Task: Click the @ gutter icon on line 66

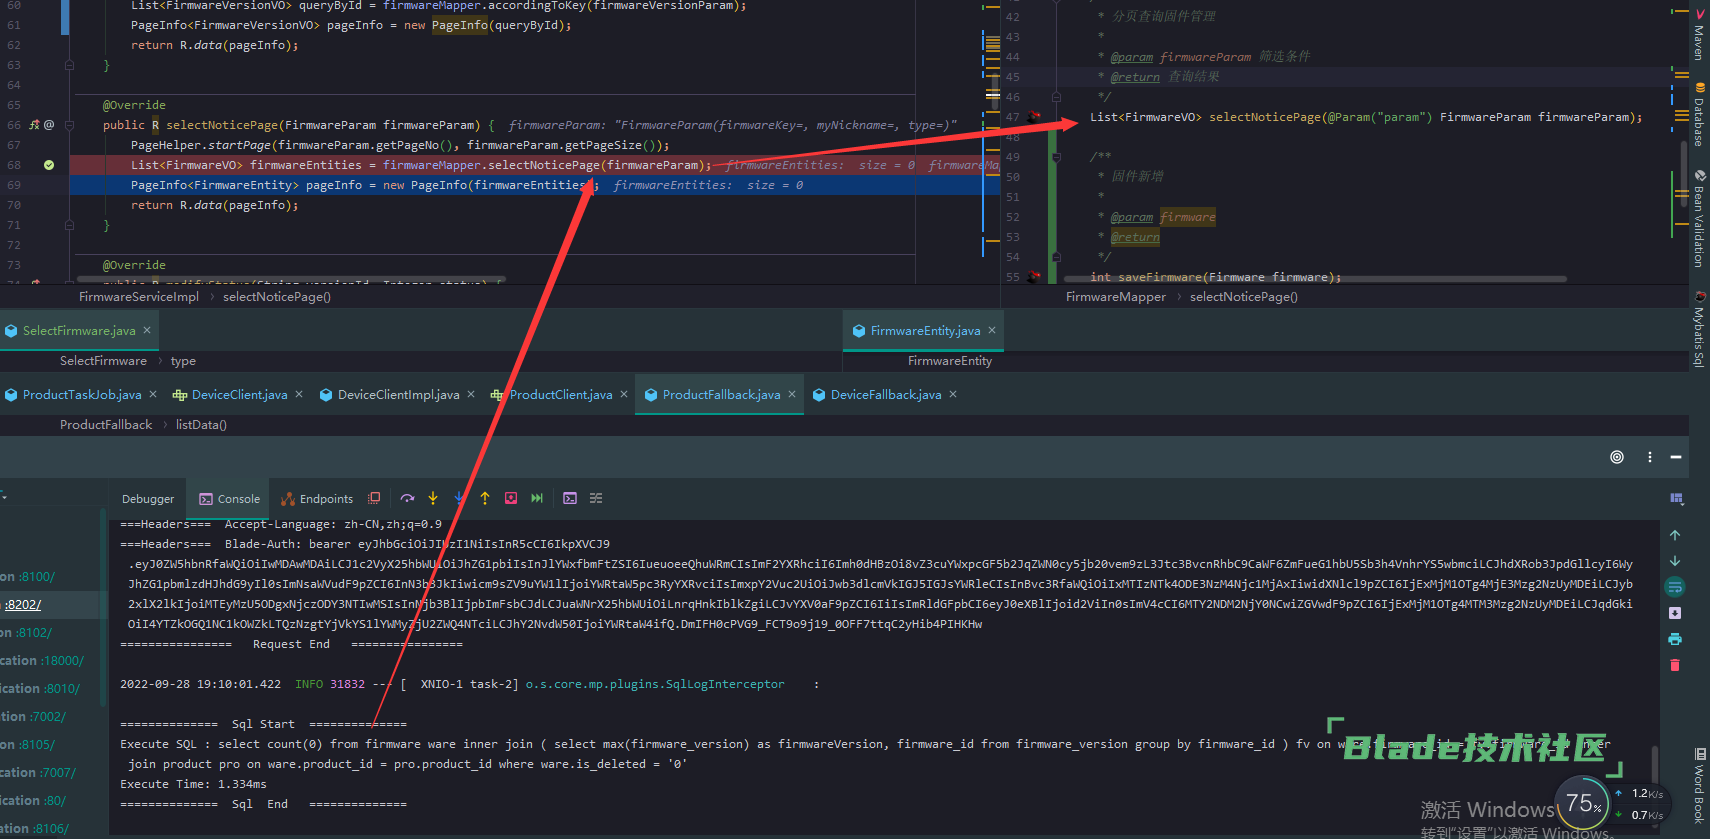Action: pos(49,125)
